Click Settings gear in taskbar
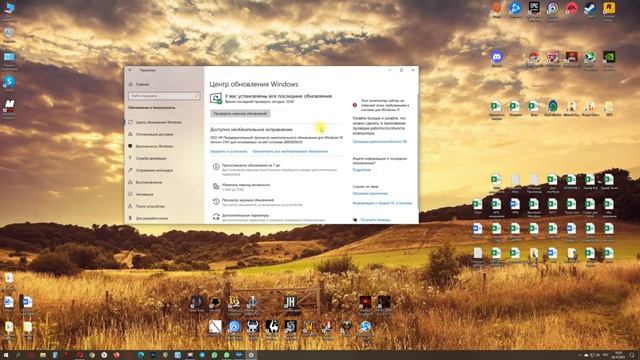The height and width of the screenshot is (360, 640). [251, 355]
